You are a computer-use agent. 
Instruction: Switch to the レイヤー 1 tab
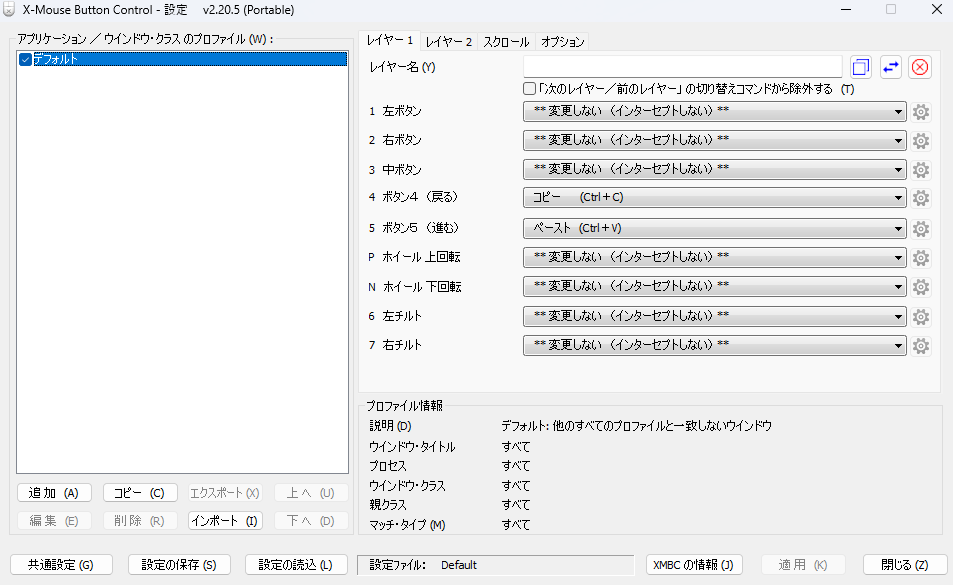(390, 40)
